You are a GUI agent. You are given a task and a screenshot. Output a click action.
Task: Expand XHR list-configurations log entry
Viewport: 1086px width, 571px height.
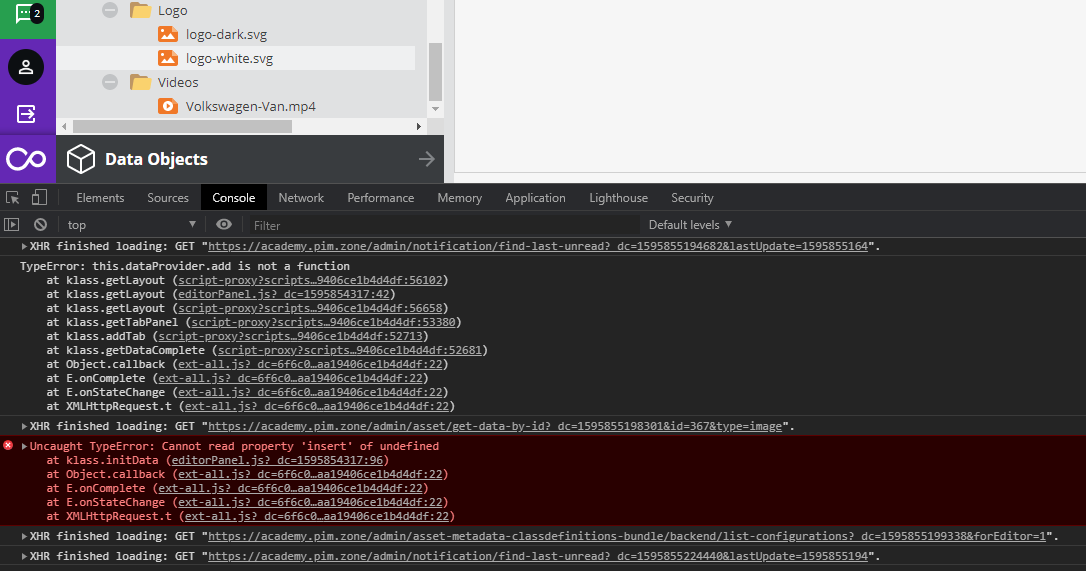pos(24,536)
